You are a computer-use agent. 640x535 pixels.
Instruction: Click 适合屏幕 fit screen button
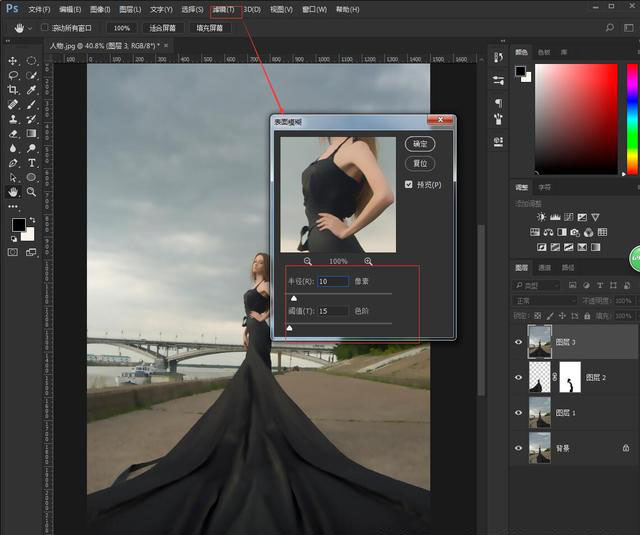point(162,28)
